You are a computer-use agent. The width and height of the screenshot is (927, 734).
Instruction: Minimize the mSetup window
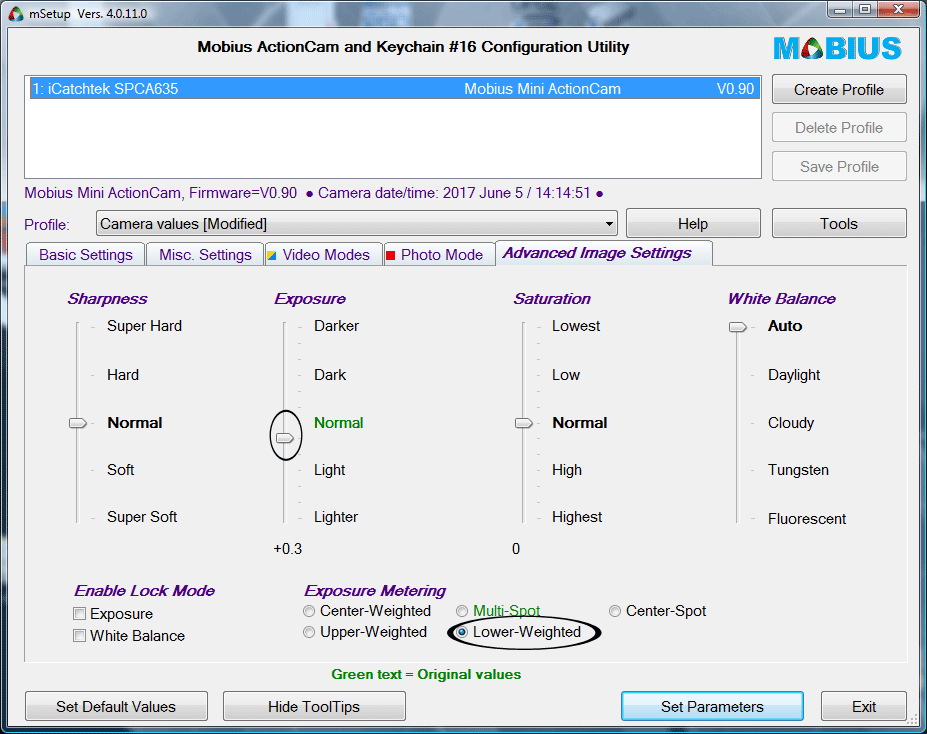click(841, 9)
